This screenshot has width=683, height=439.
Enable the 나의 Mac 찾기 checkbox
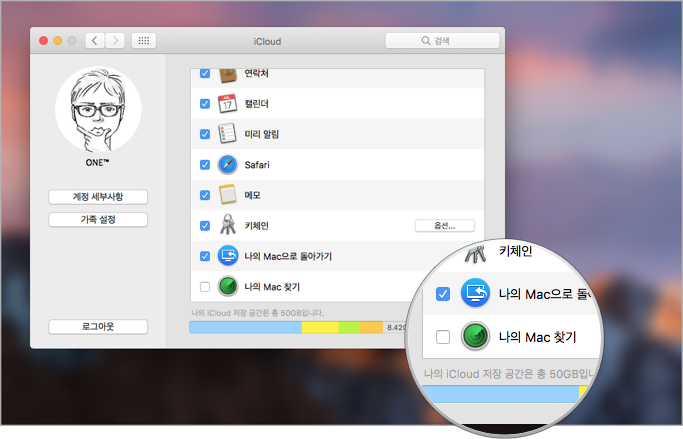[x=205, y=287]
